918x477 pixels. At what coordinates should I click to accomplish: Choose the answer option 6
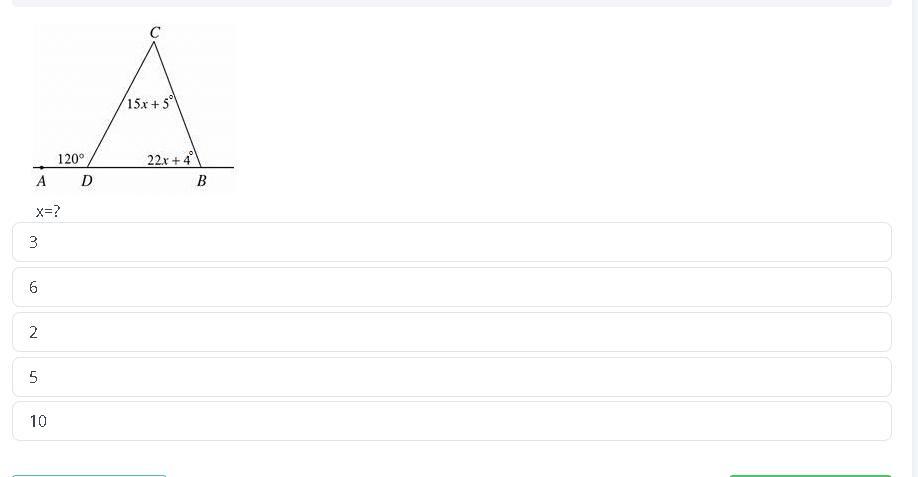[x=451, y=287]
